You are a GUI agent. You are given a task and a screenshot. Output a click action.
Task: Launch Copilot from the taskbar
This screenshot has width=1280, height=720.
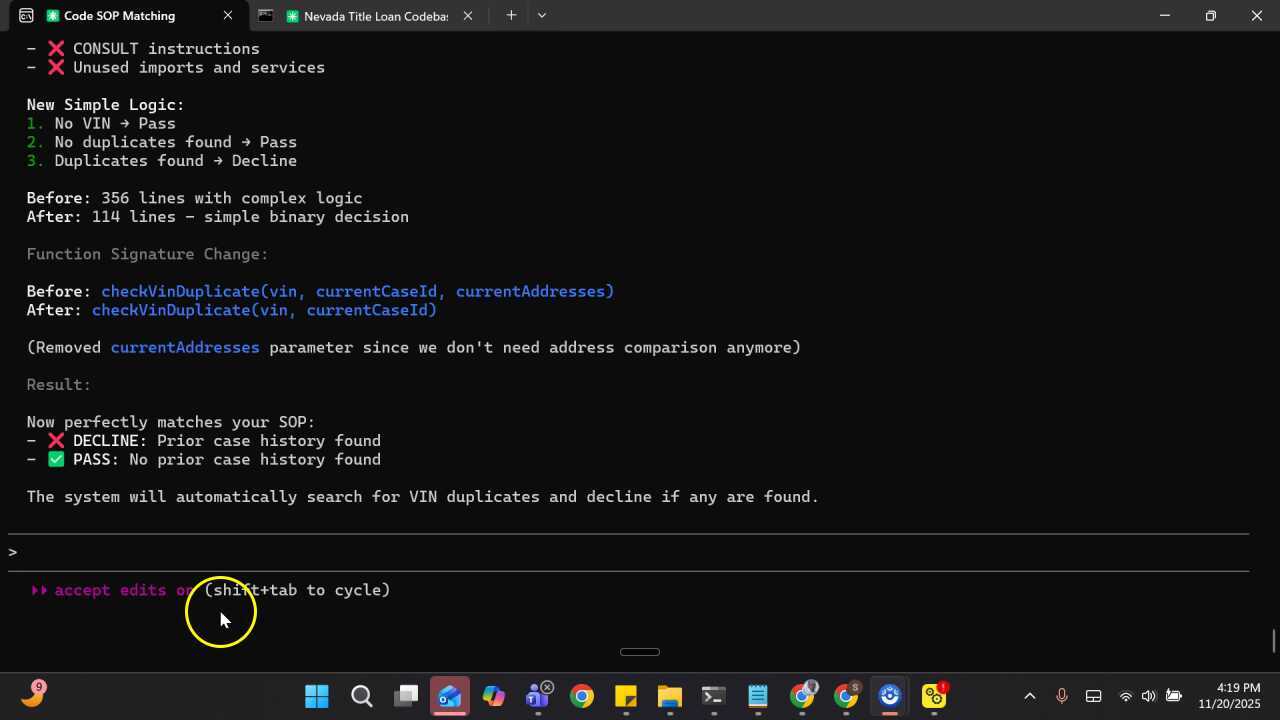pyautogui.click(x=493, y=696)
